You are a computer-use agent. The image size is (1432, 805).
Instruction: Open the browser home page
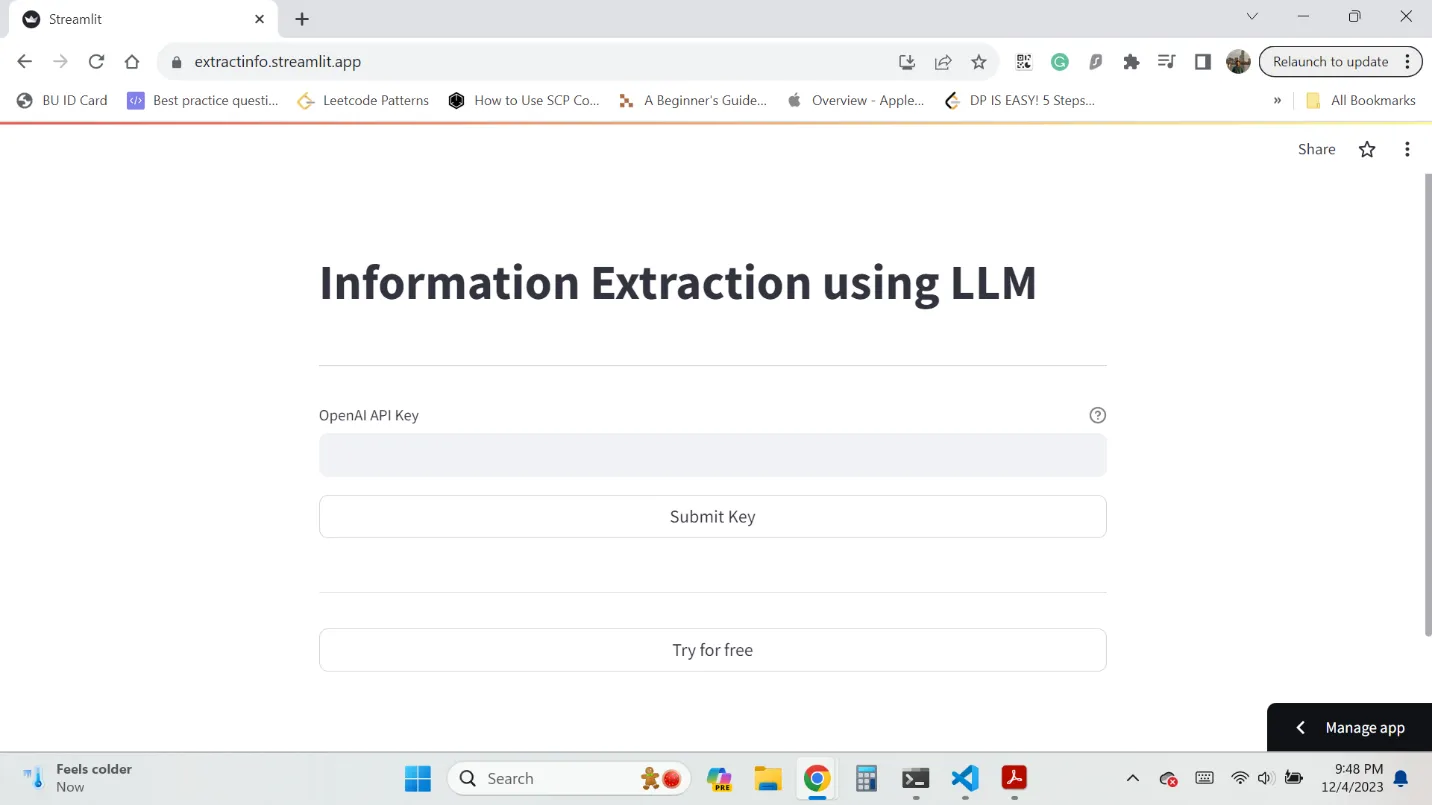click(132, 62)
